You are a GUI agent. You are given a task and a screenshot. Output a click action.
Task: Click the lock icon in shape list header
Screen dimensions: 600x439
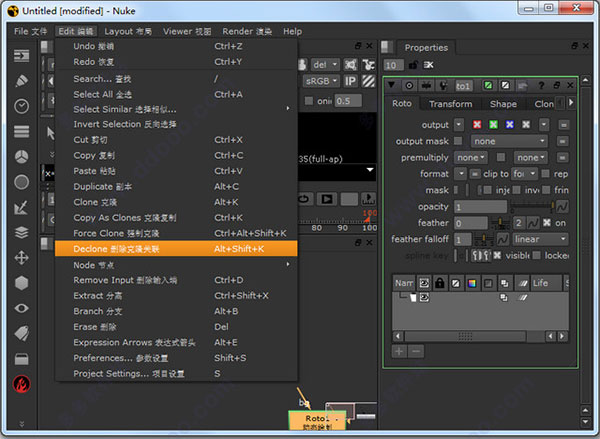(x=440, y=283)
